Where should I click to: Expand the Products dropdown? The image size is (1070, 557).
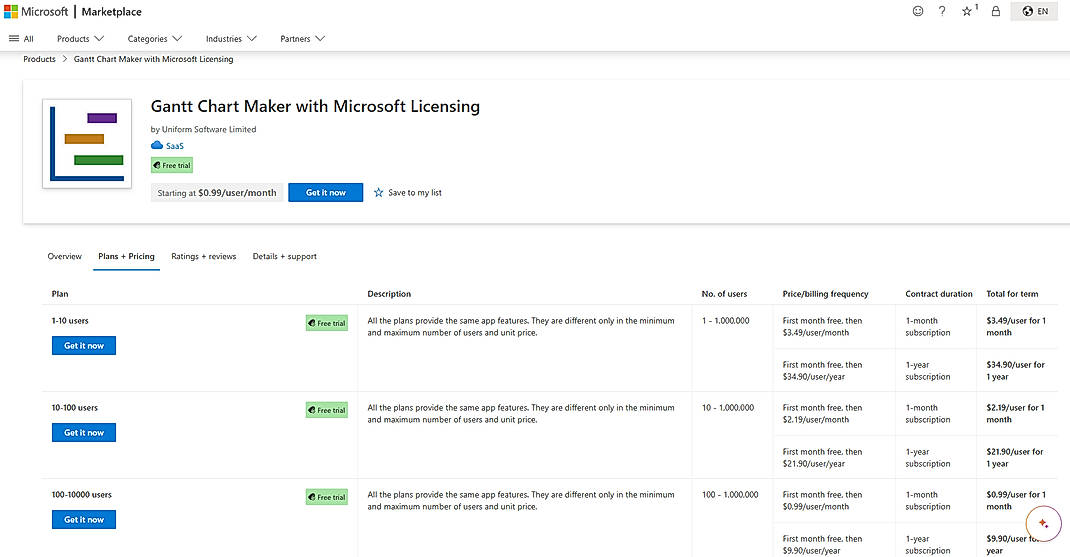click(x=80, y=39)
